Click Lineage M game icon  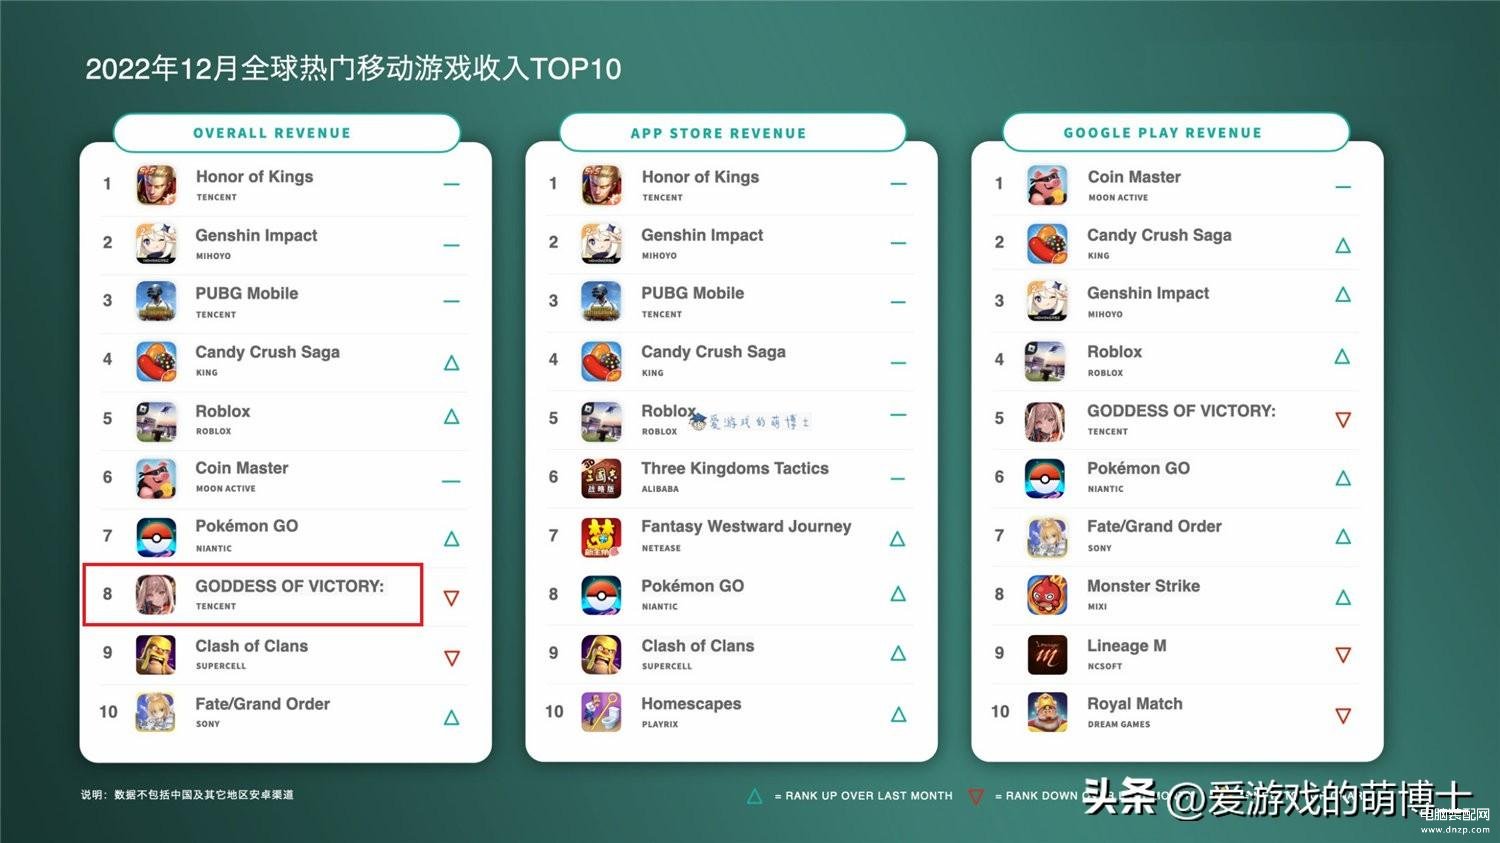pos(1047,654)
